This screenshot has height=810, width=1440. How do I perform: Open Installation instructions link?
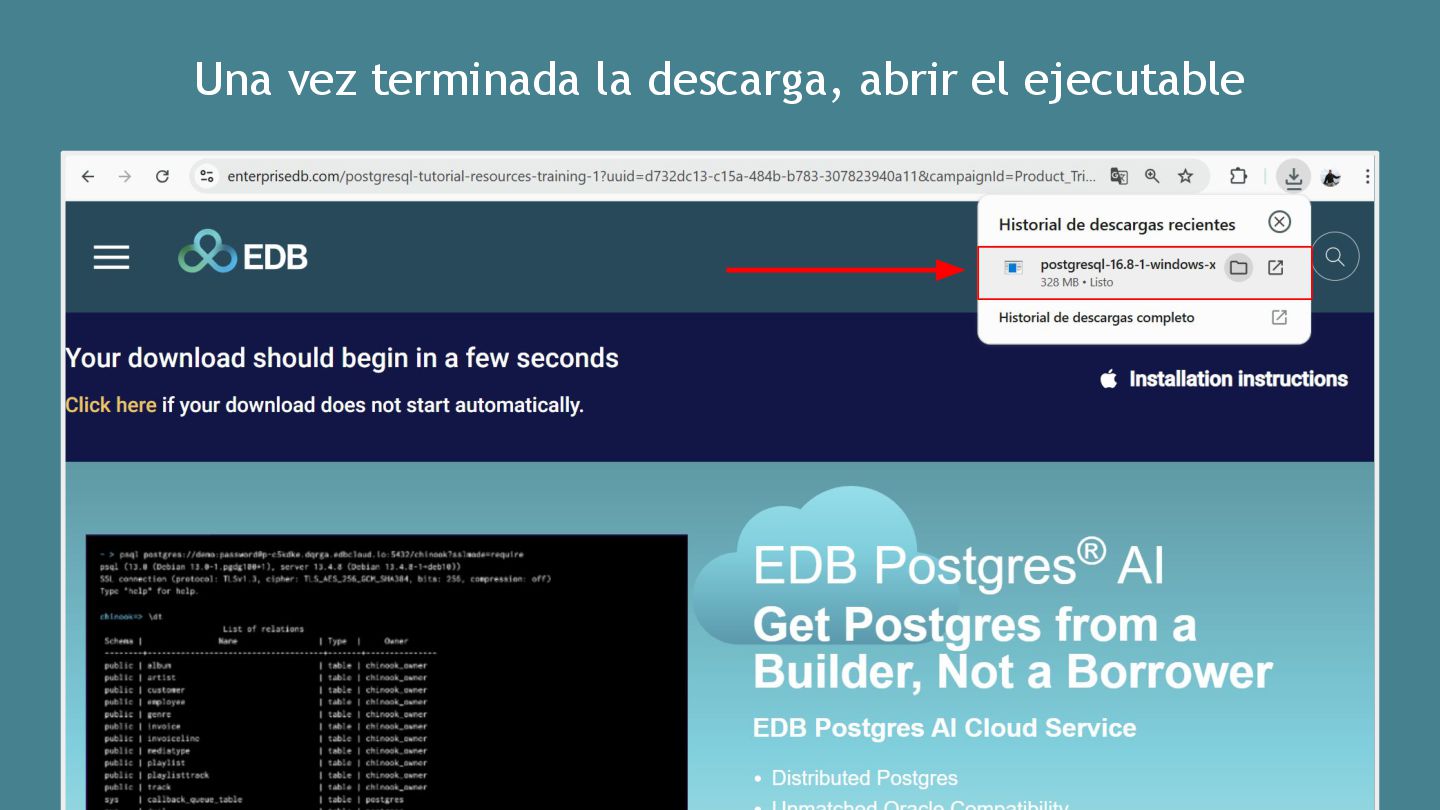1238,379
